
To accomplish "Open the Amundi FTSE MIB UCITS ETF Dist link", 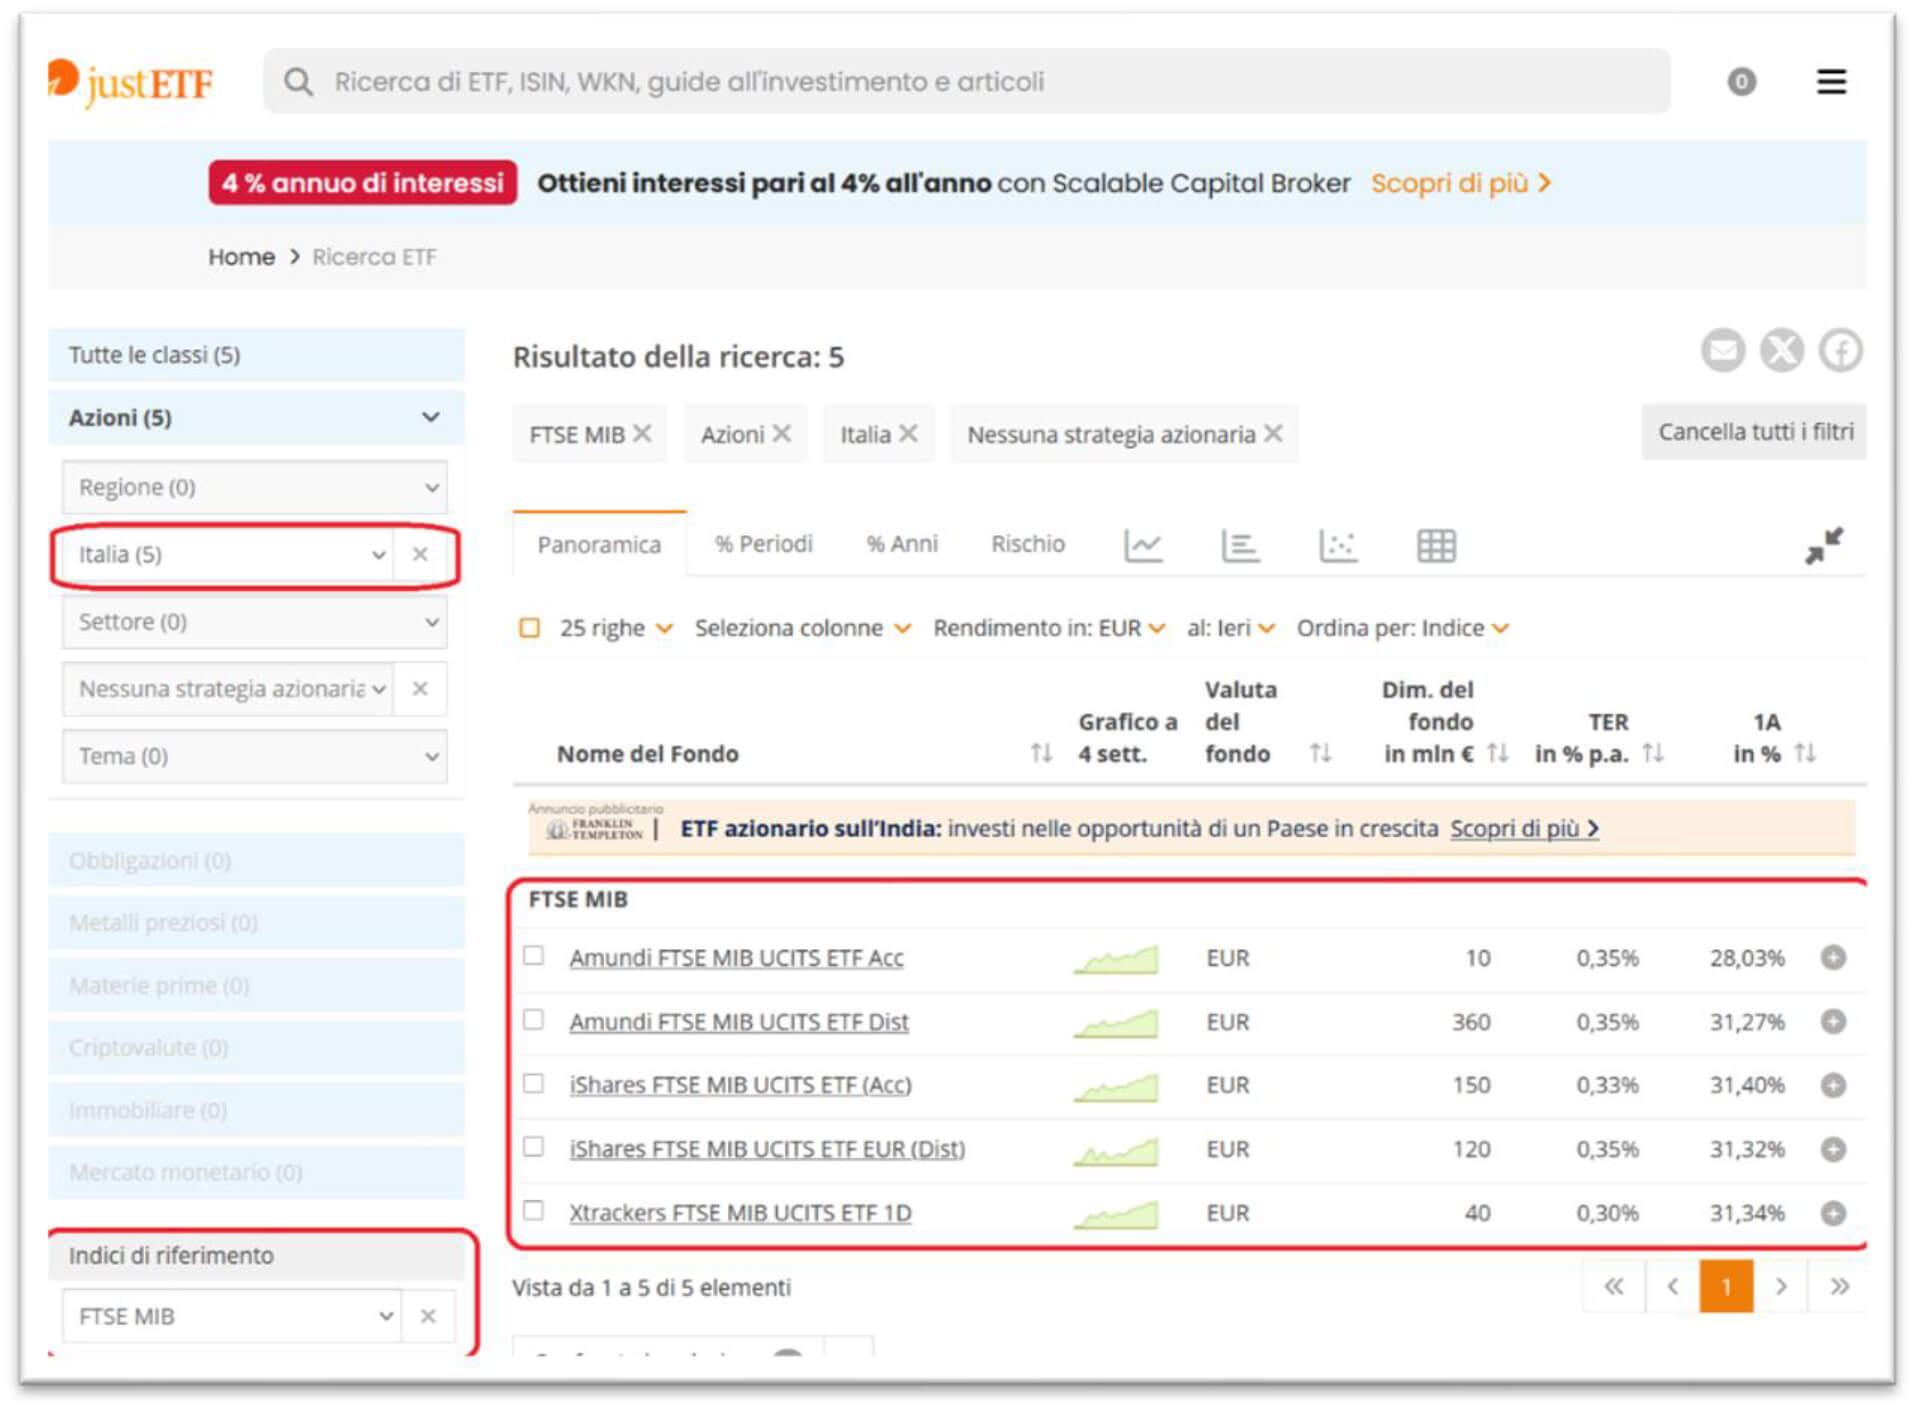I will pos(738,1022).
